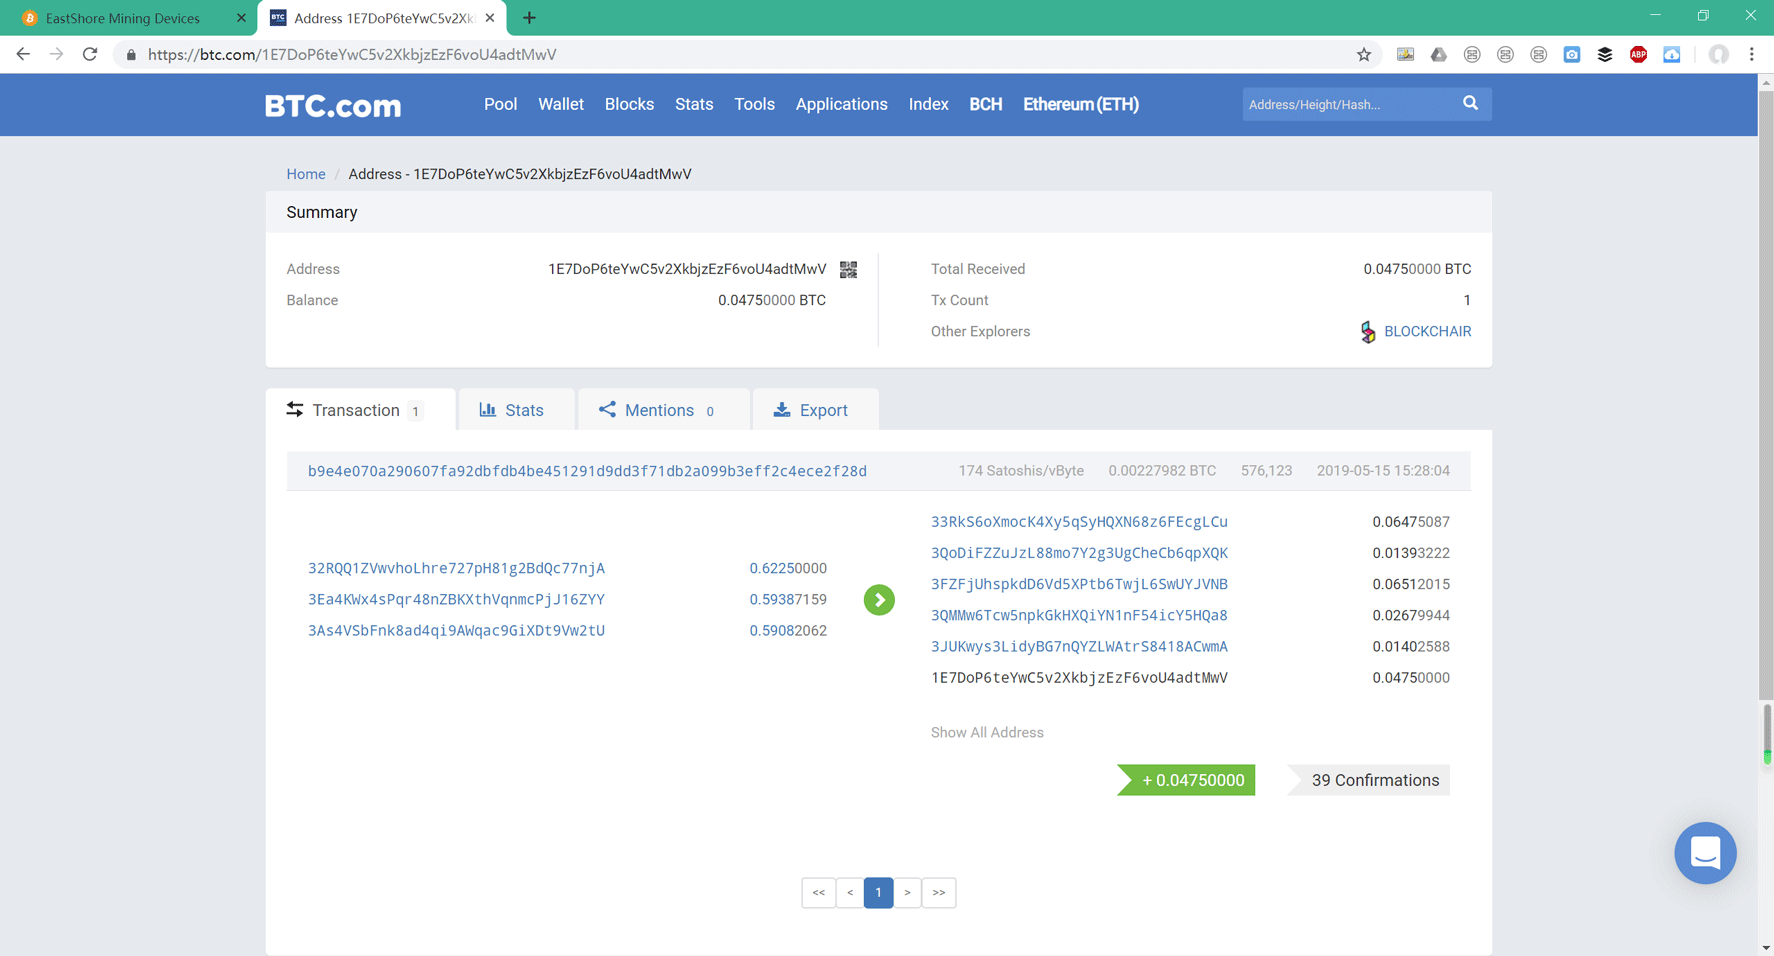Bookmark this page with the star icon

click(x=1364, y=55)
